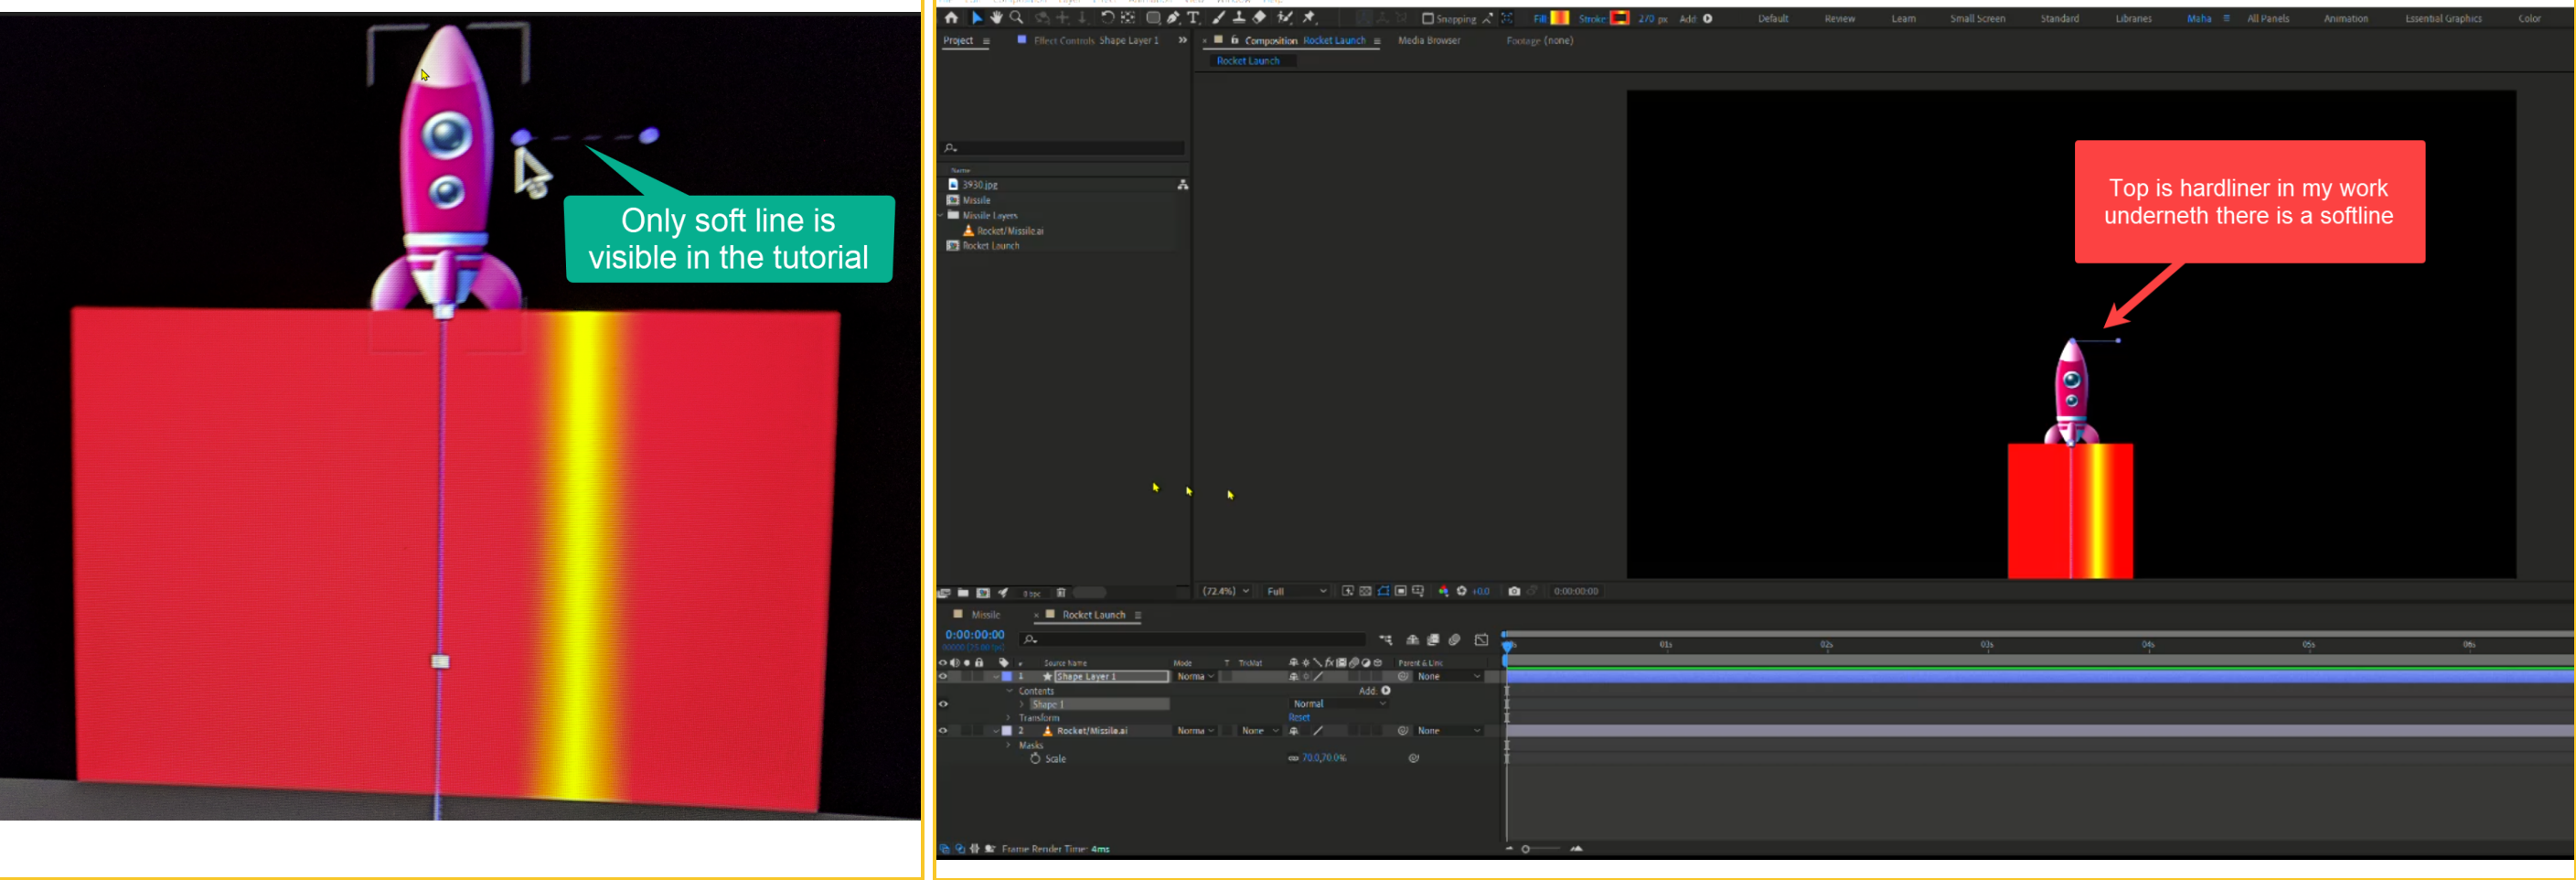Select the Hand tool
The image size is (2576, 880).
pos(997,18)
